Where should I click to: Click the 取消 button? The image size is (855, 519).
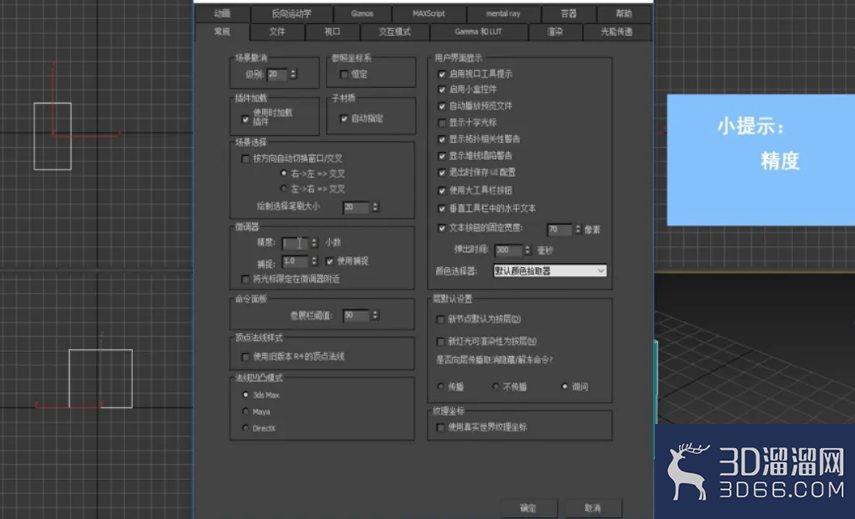(593, 508)
